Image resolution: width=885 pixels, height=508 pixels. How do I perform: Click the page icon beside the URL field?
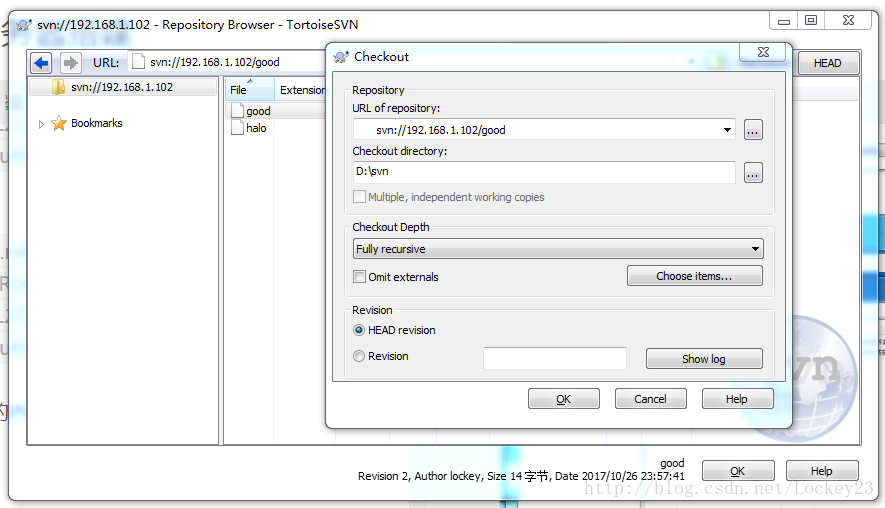[138, 62]
